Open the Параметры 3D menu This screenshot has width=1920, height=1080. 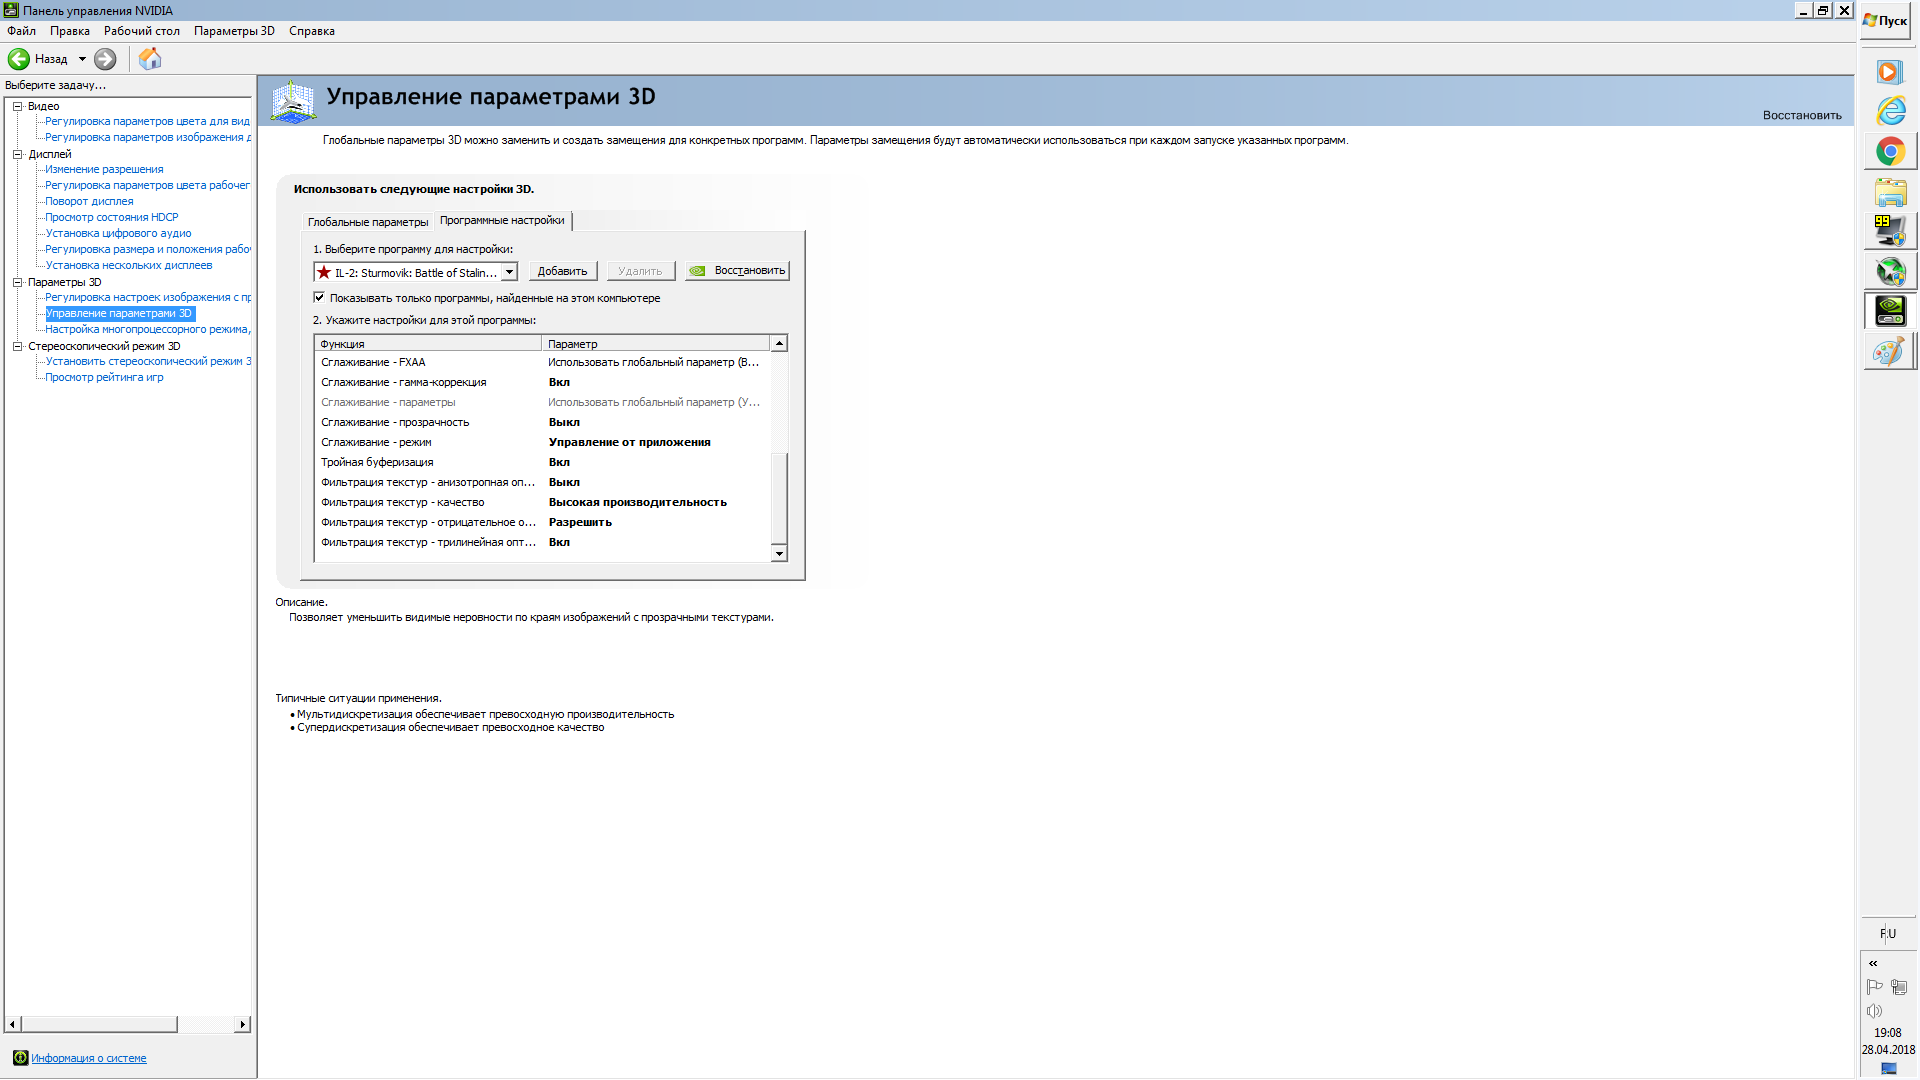point(233,31)
